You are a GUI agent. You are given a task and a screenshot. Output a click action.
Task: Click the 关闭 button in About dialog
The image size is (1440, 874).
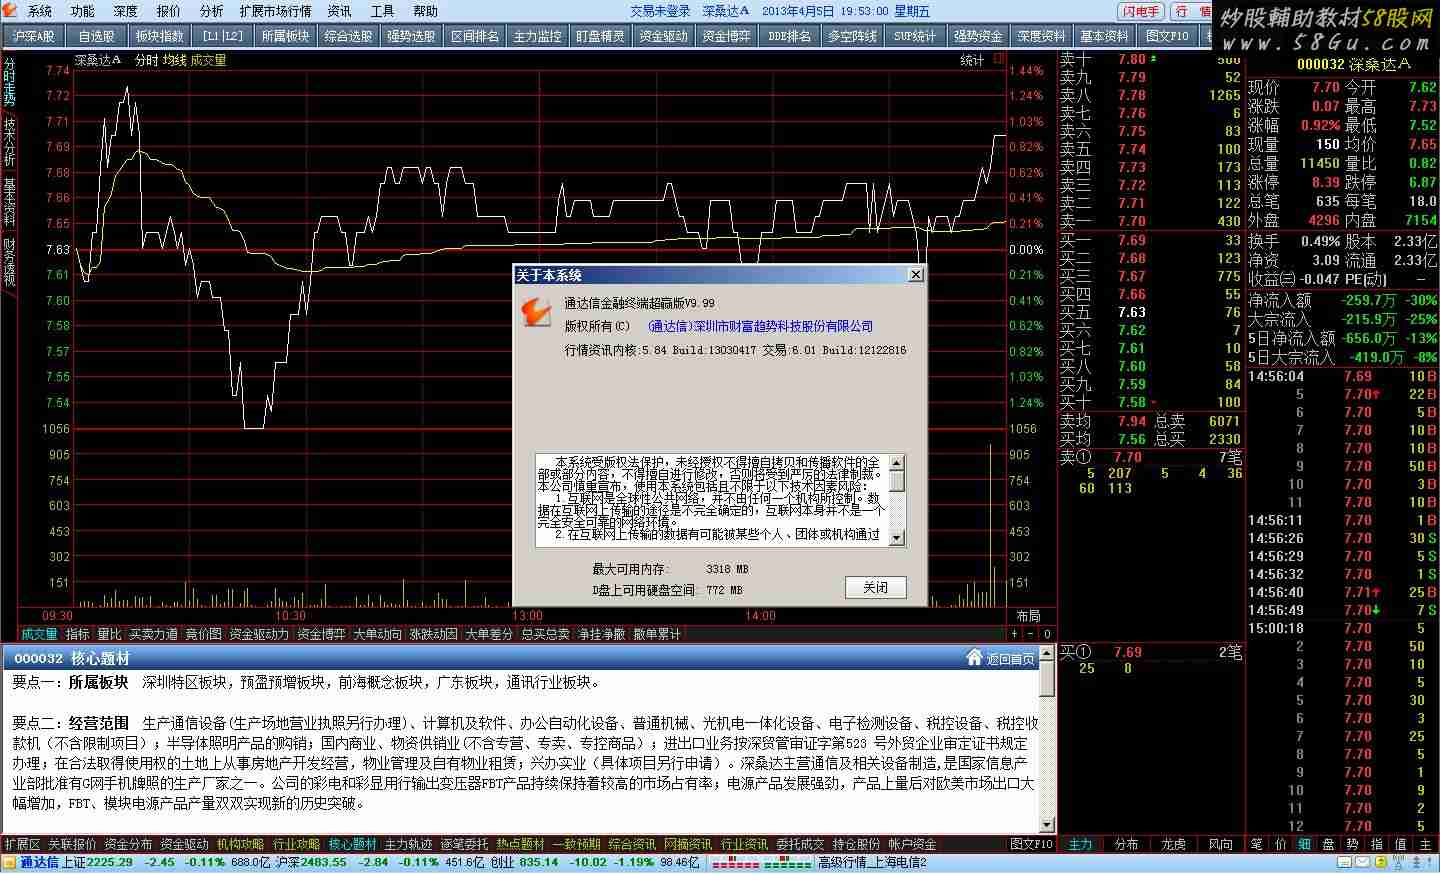pos(875,587)
